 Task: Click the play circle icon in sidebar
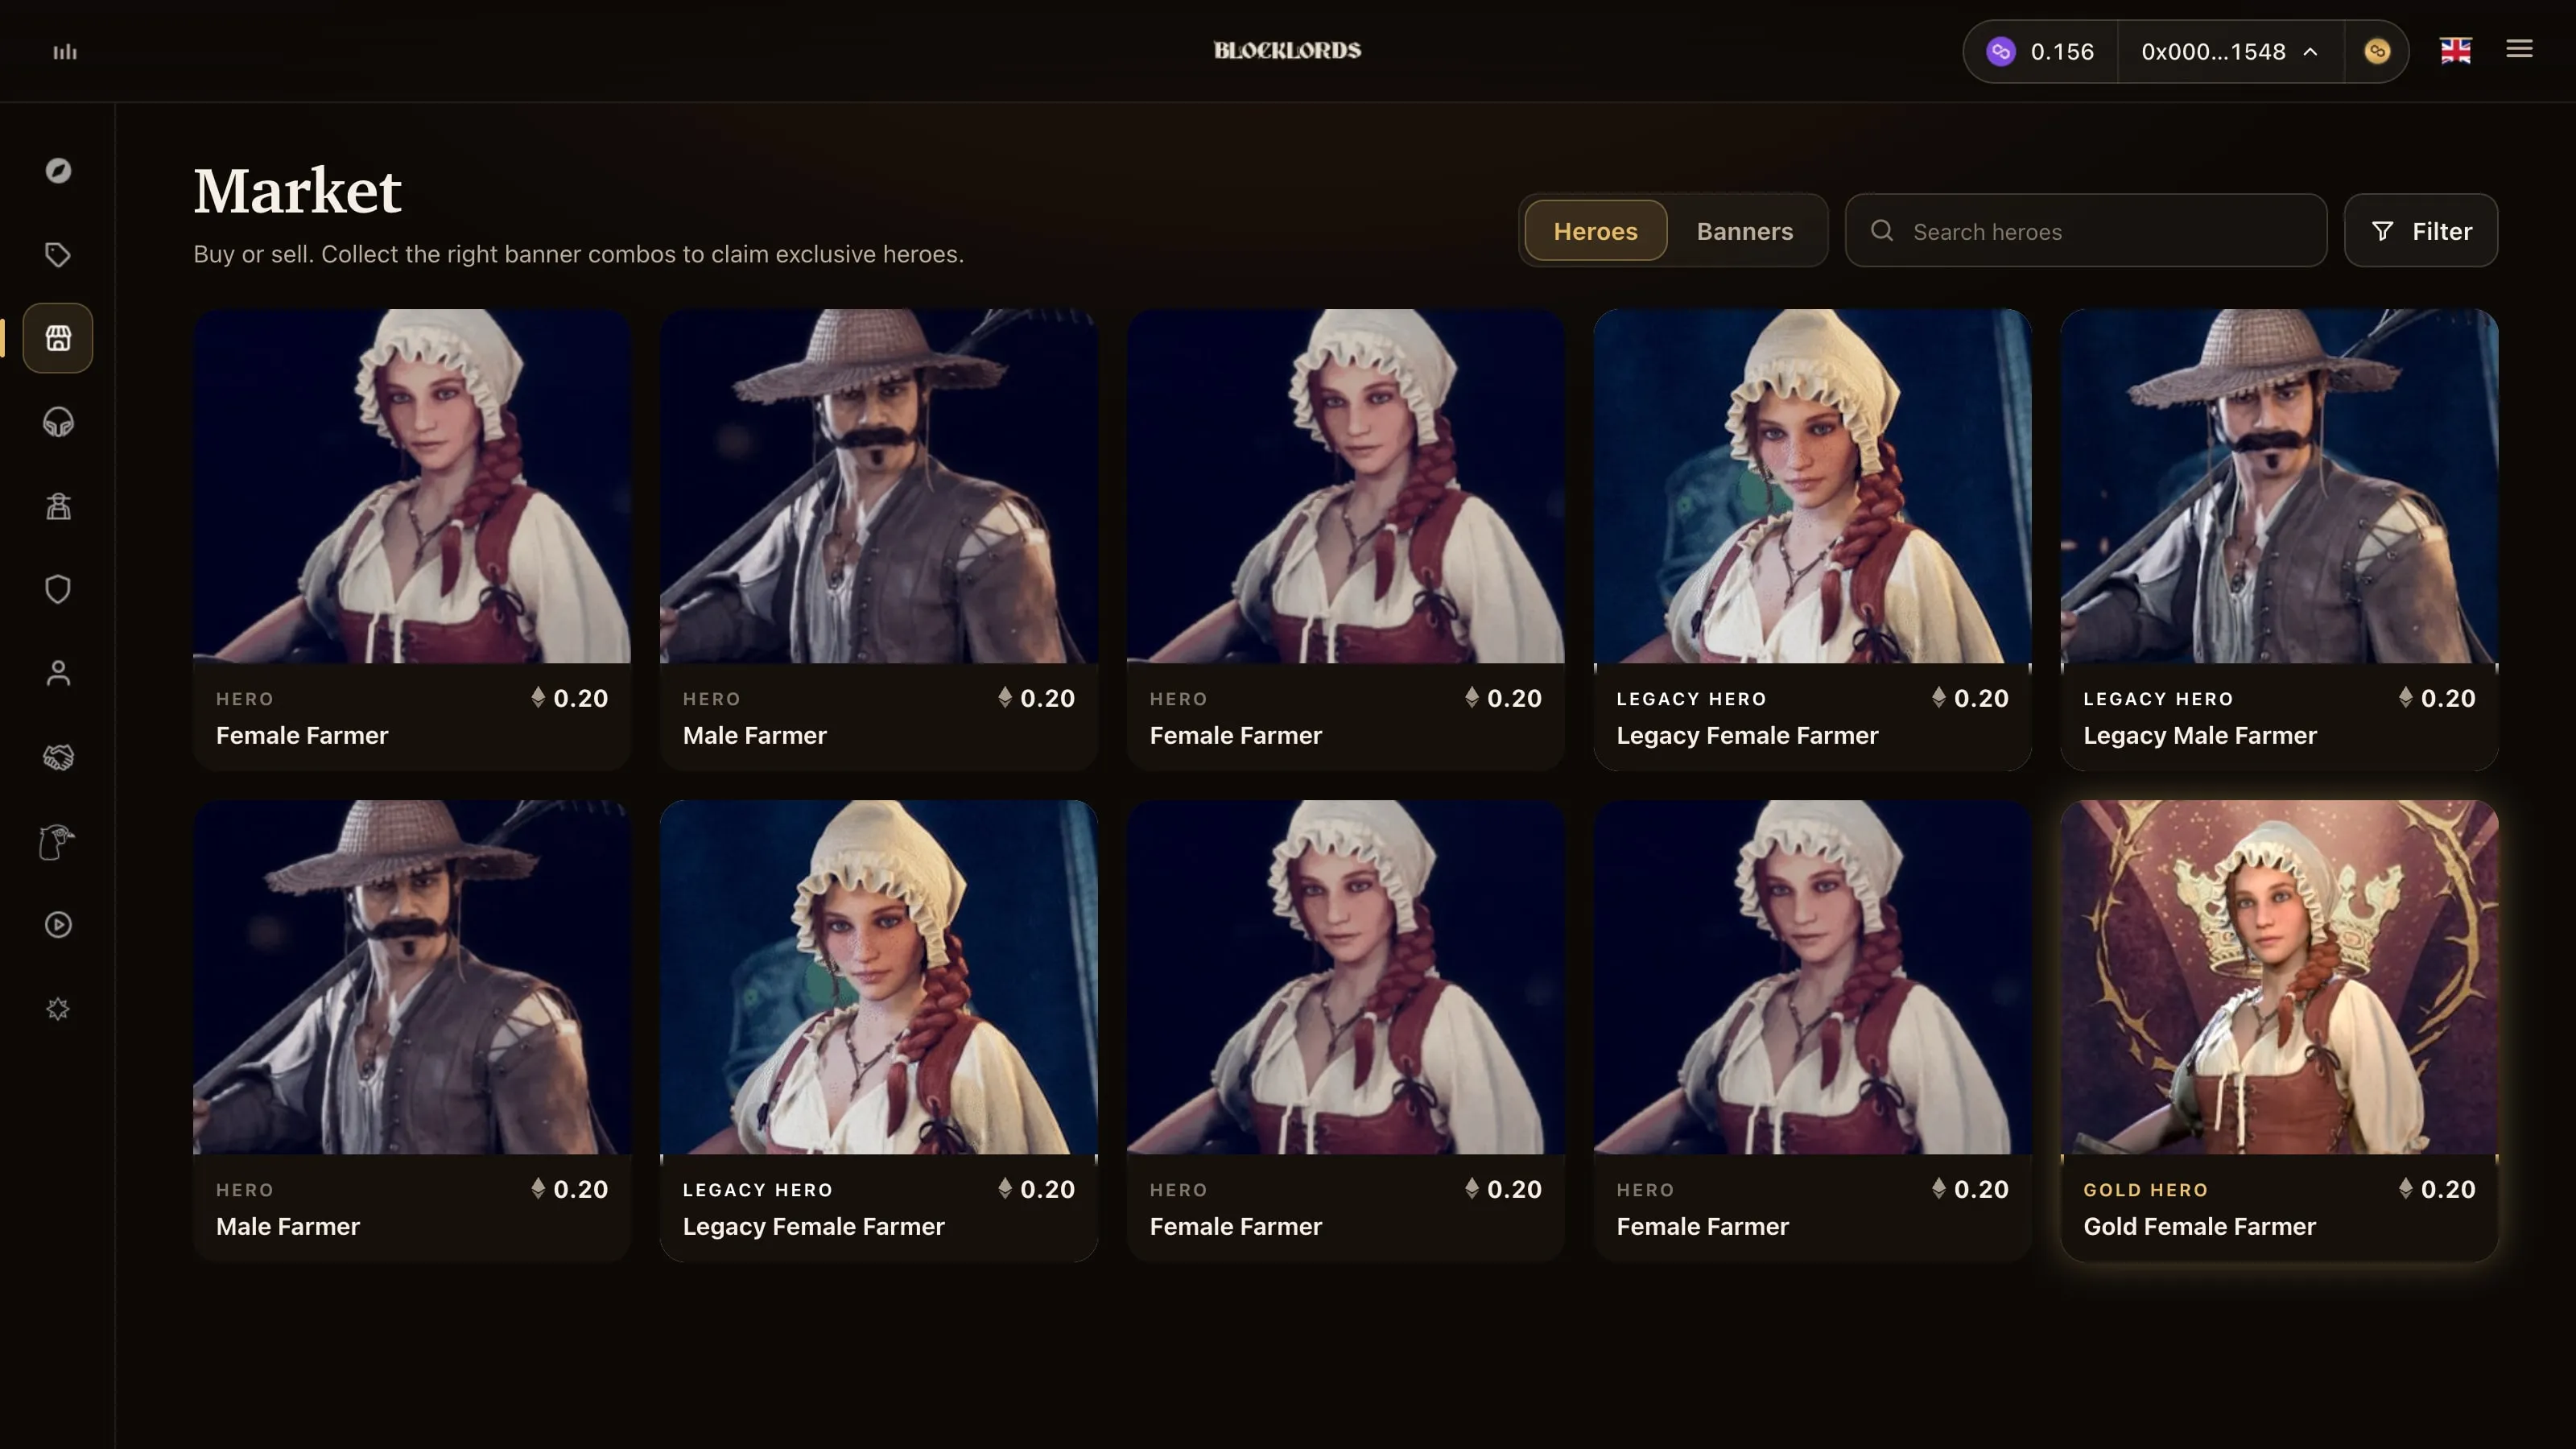pos(58,925)
